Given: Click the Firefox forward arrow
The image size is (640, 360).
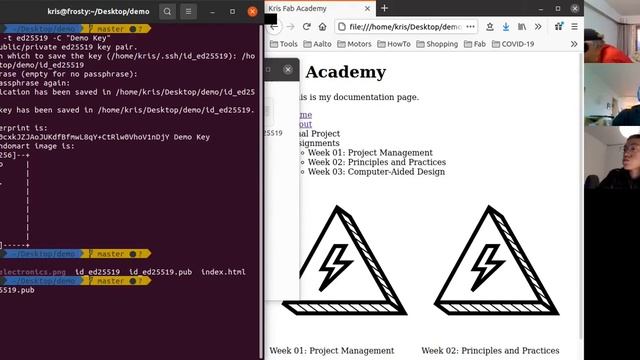Looking at the screenshot, I should [291, 27].
